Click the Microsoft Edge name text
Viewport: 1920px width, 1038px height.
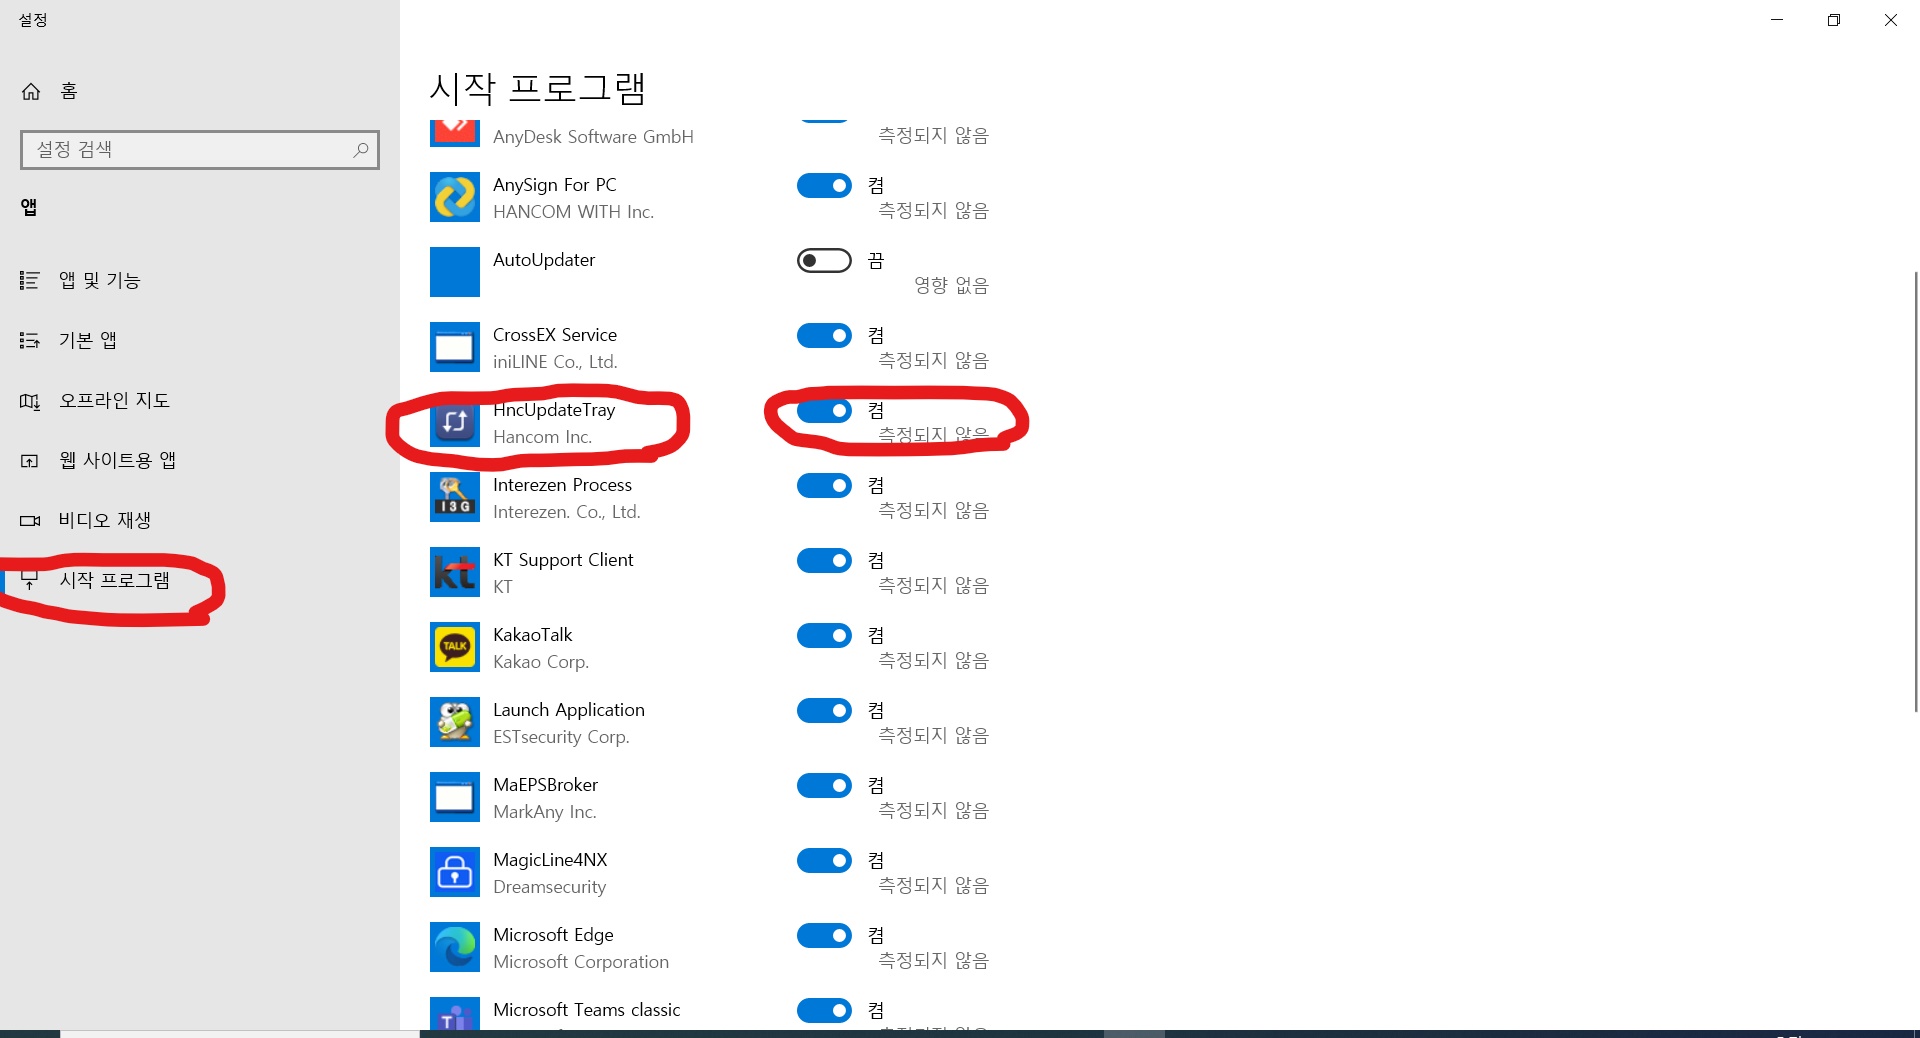tap(553, 935)
